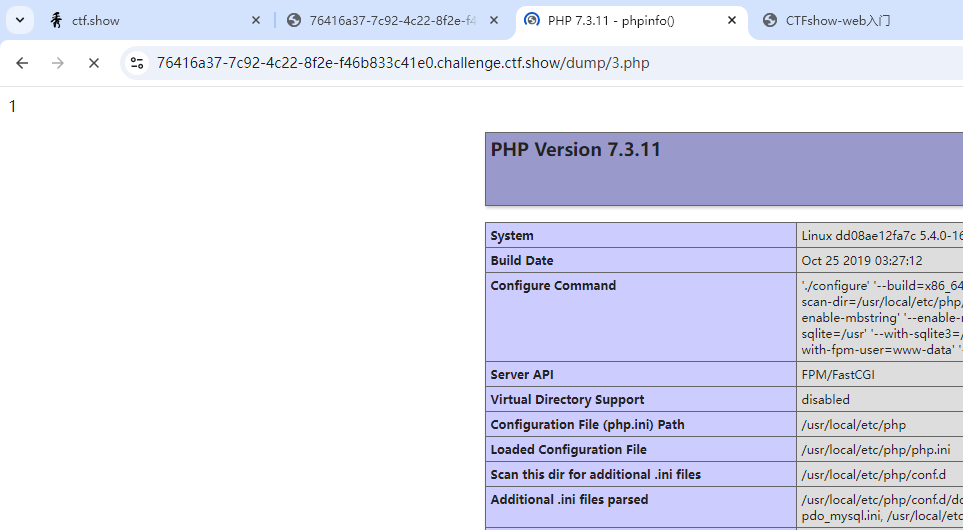Close the ctf.show tab
This screenshot has height=530, width=963.
[x=256, y=20]
